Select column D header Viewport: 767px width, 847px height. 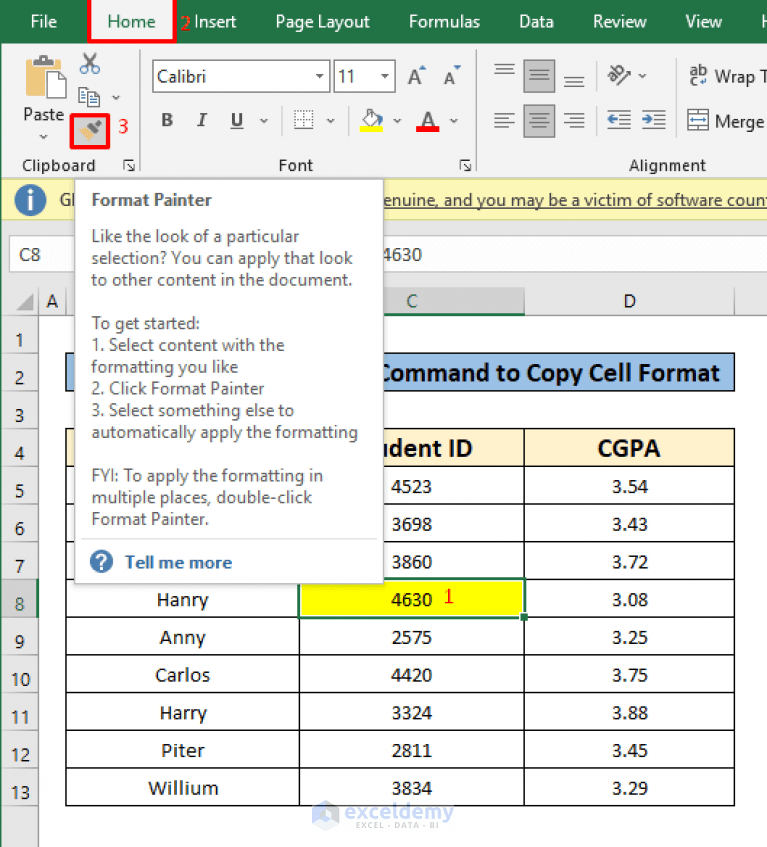[x=629, y=301]
